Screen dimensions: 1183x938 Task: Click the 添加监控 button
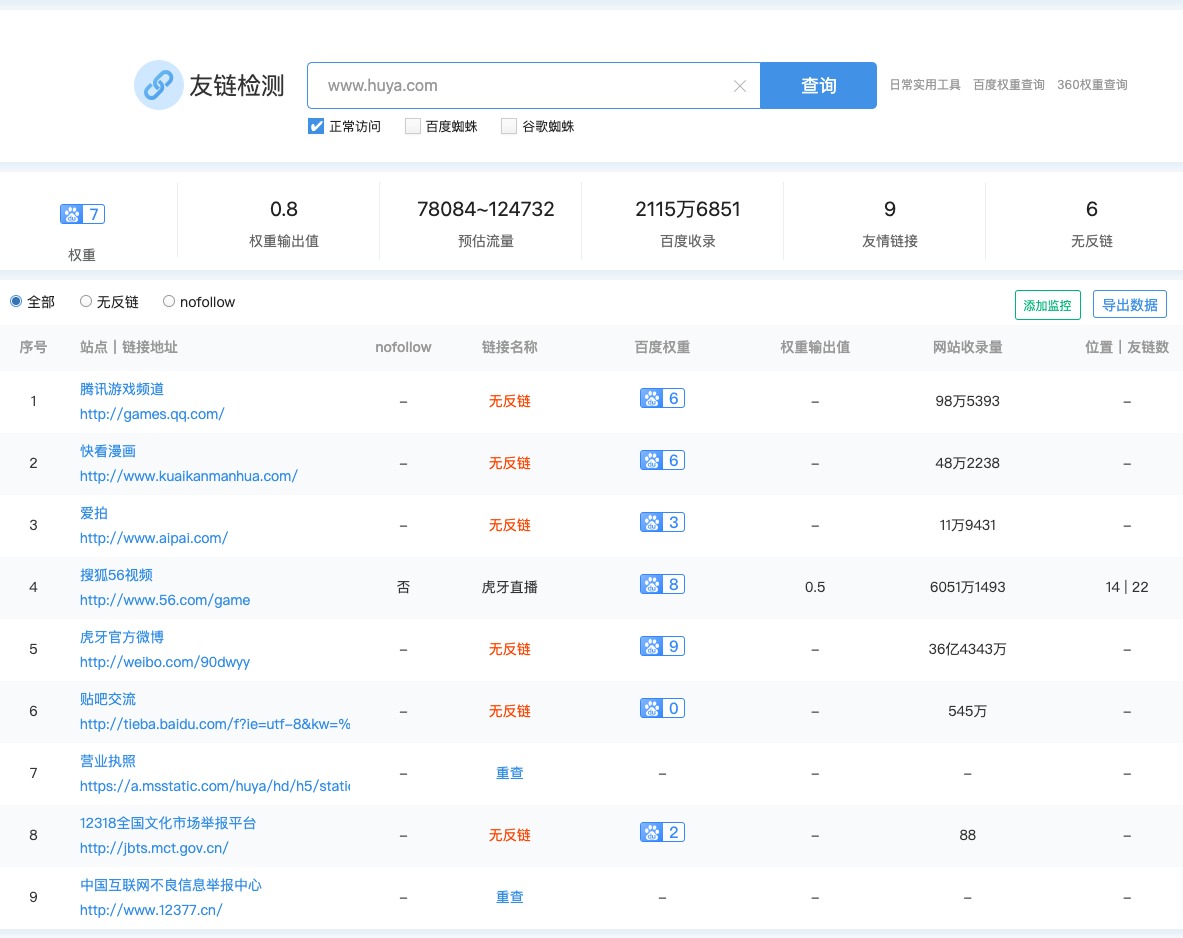click(1047, 304)
